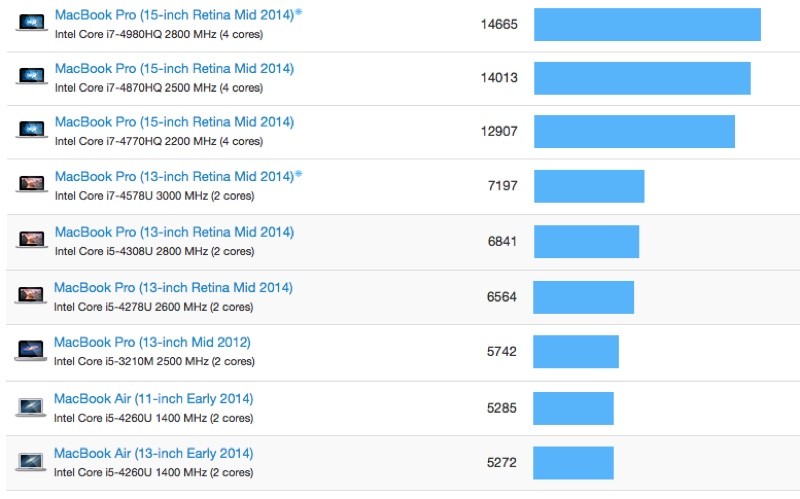Click the score bar for 12907
Image resolution: width=800 pixels, height=499 pixels.
634,132
